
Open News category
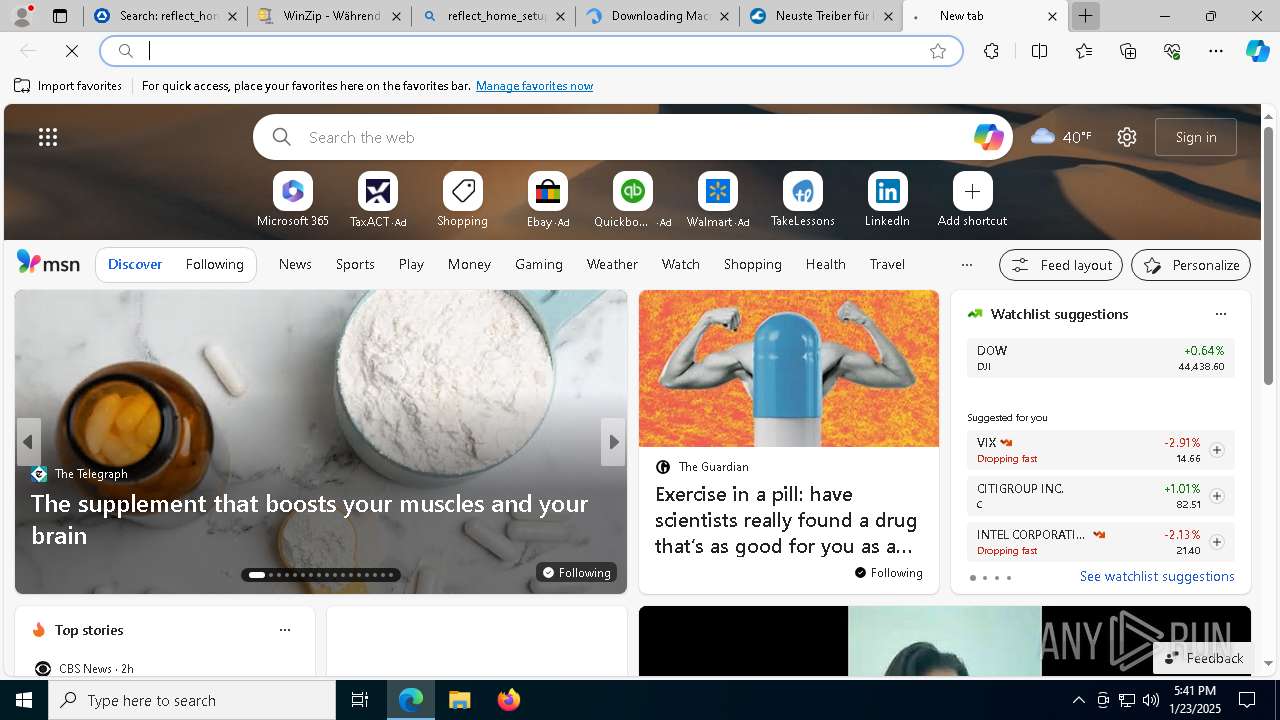pyautogui.click(x=295, y=264)
